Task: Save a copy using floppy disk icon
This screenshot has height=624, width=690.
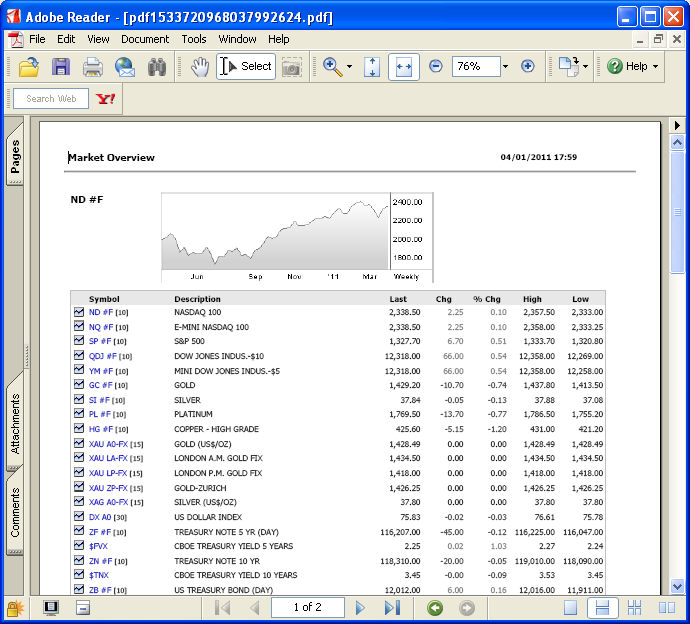Action: click(61, 67)
